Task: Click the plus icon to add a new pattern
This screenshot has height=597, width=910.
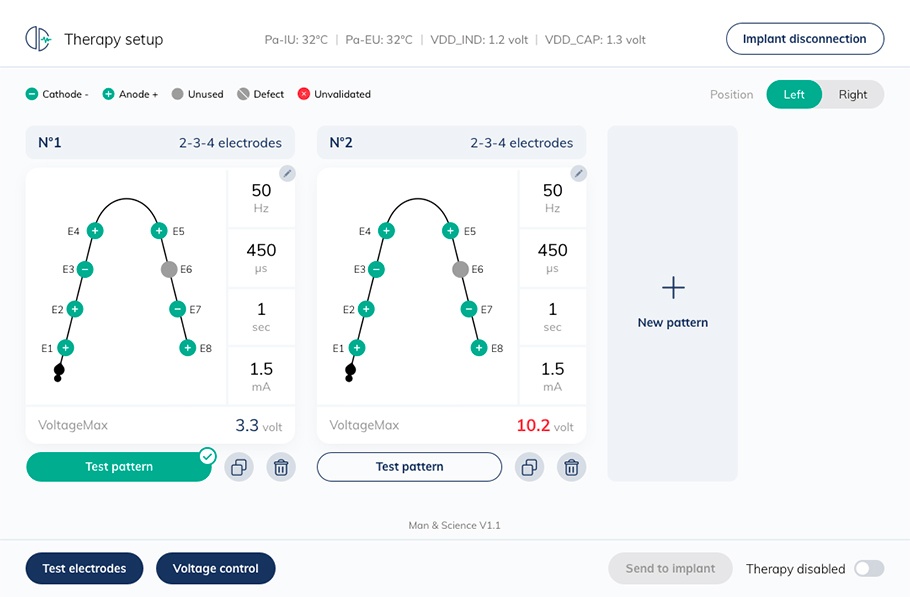Action: pyautogui.click(x=673, y=288)
